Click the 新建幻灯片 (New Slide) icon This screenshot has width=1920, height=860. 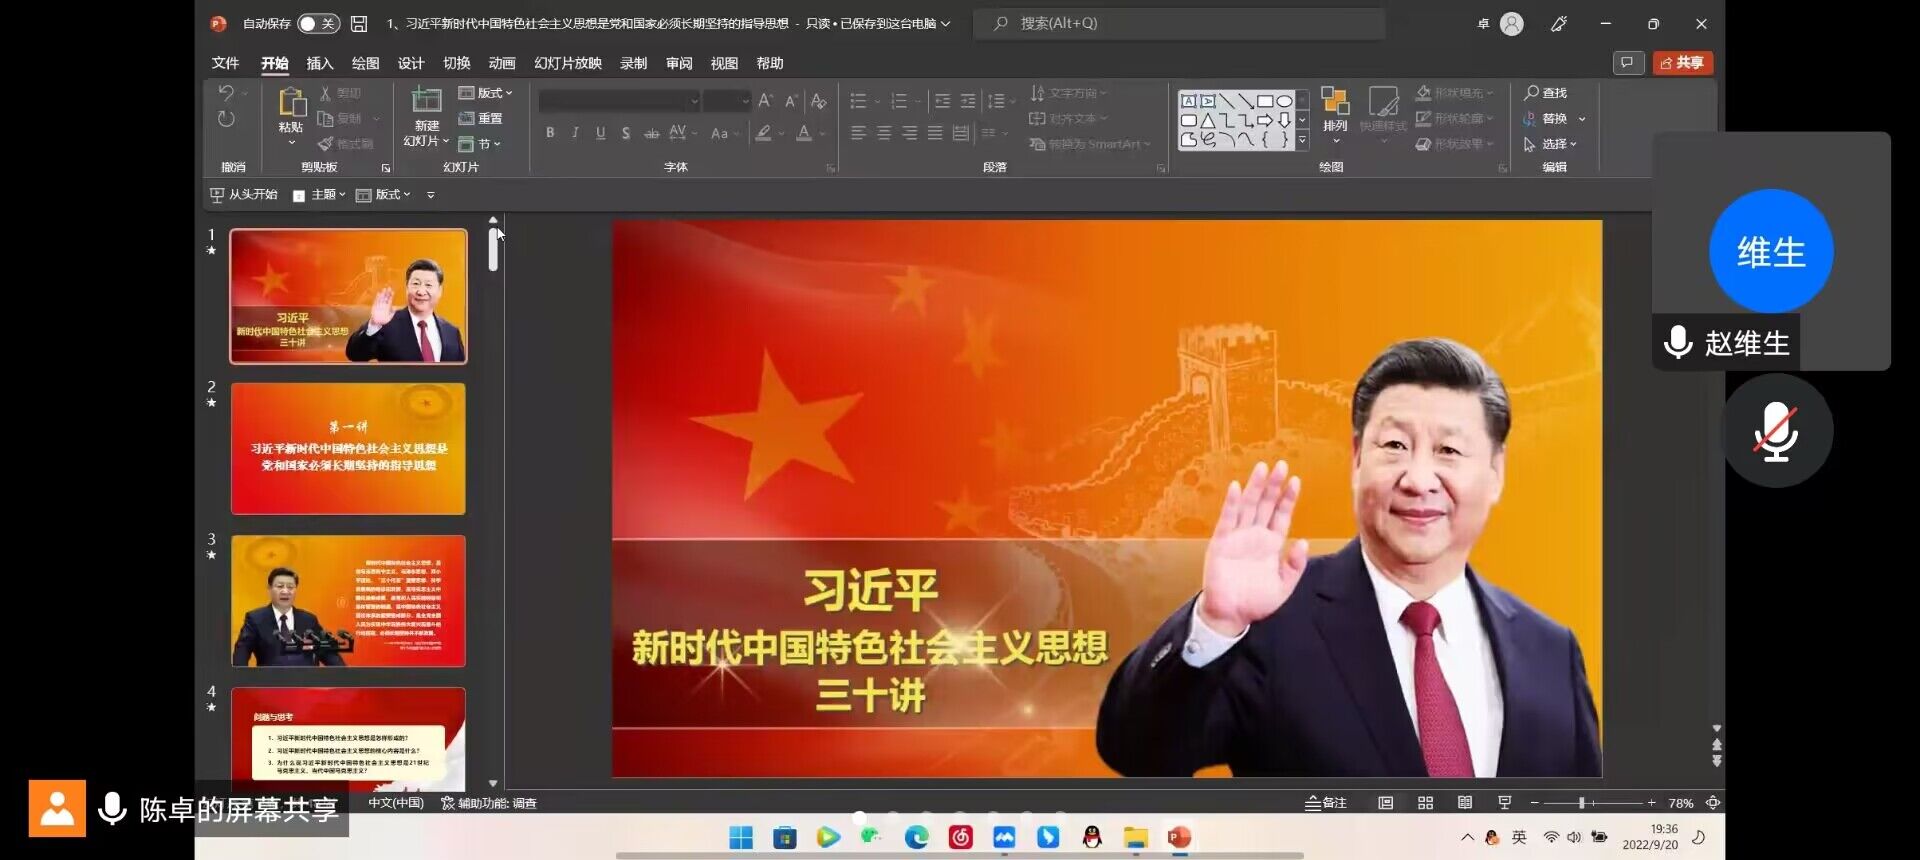427,101
